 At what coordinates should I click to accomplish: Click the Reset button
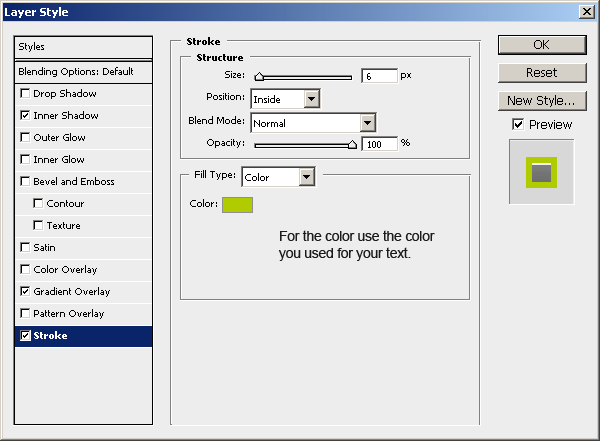coord(542,73)
